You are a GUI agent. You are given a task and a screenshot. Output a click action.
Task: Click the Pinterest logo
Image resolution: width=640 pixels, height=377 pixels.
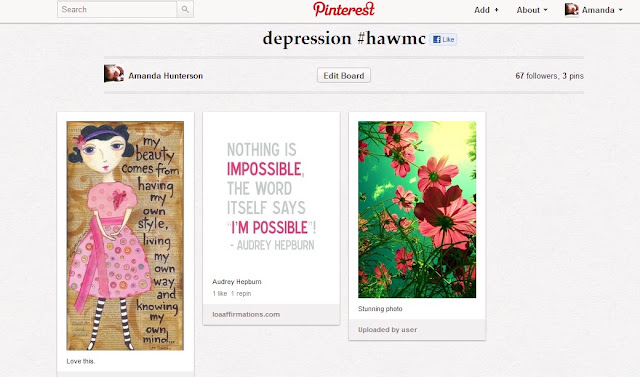pos(344,9)
